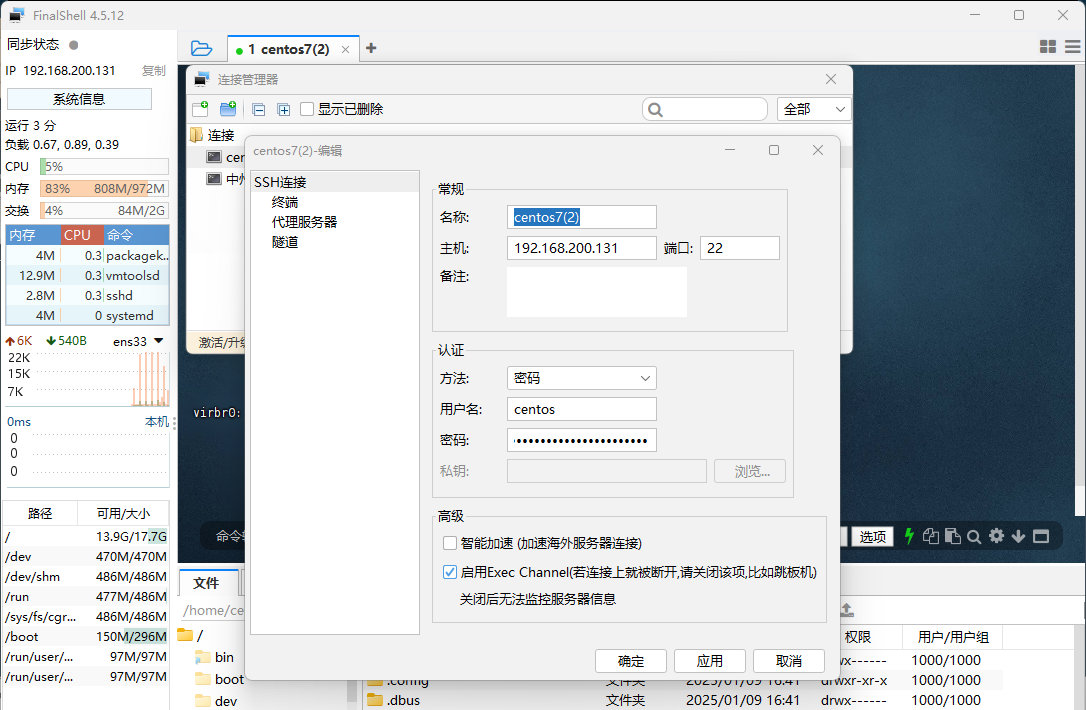
Task: Enable the 显示已删除 checkbox
Action: coord(307,109)
